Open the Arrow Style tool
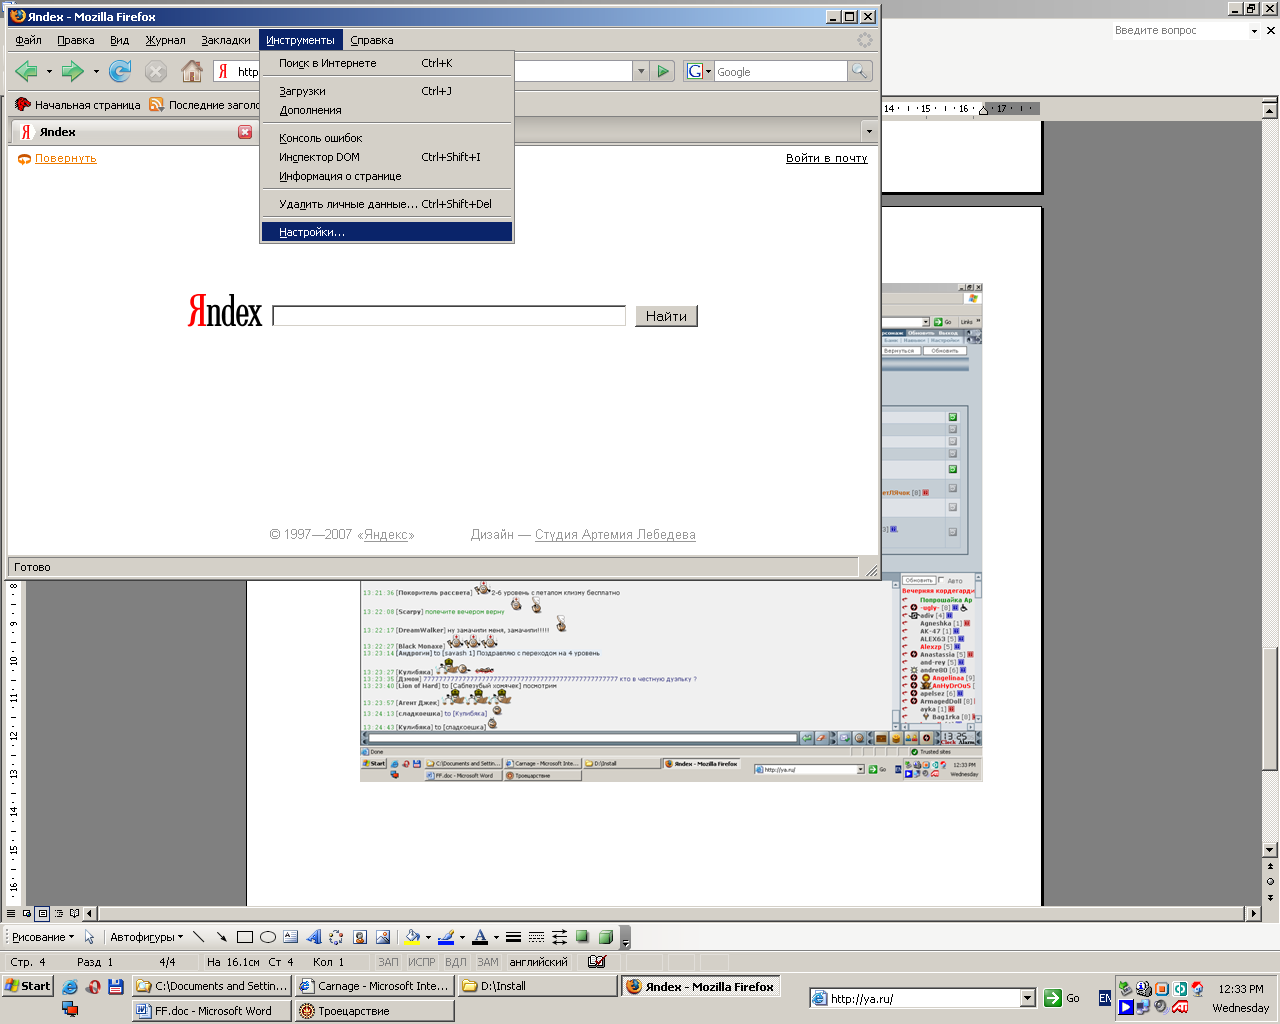Image resolution: width=1280 pixels, height=1024 pixels. click(559, 937)
